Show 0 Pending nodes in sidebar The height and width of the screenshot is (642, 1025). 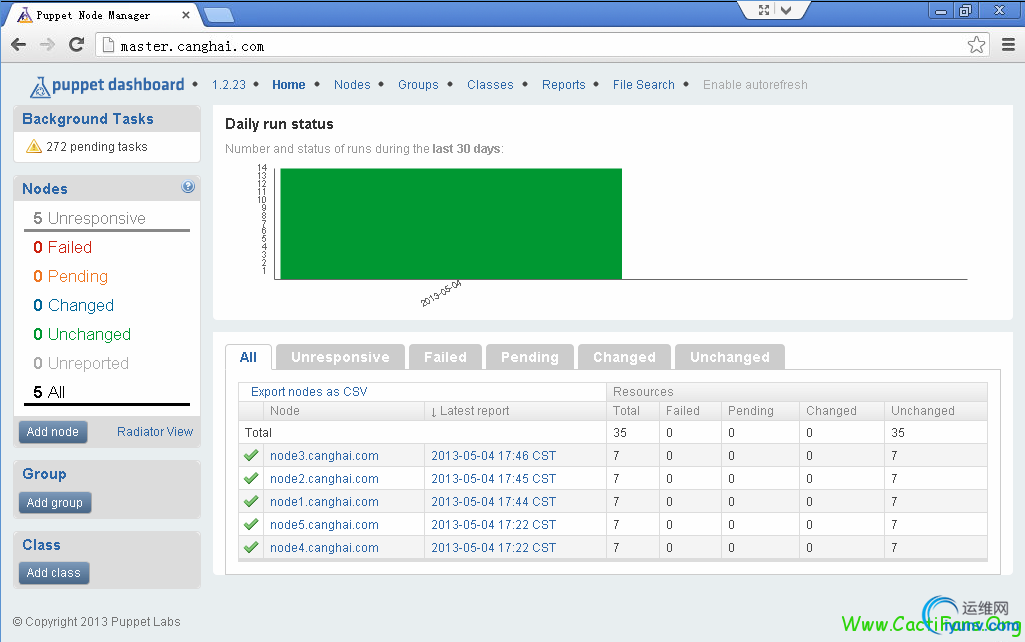point(70,277)
